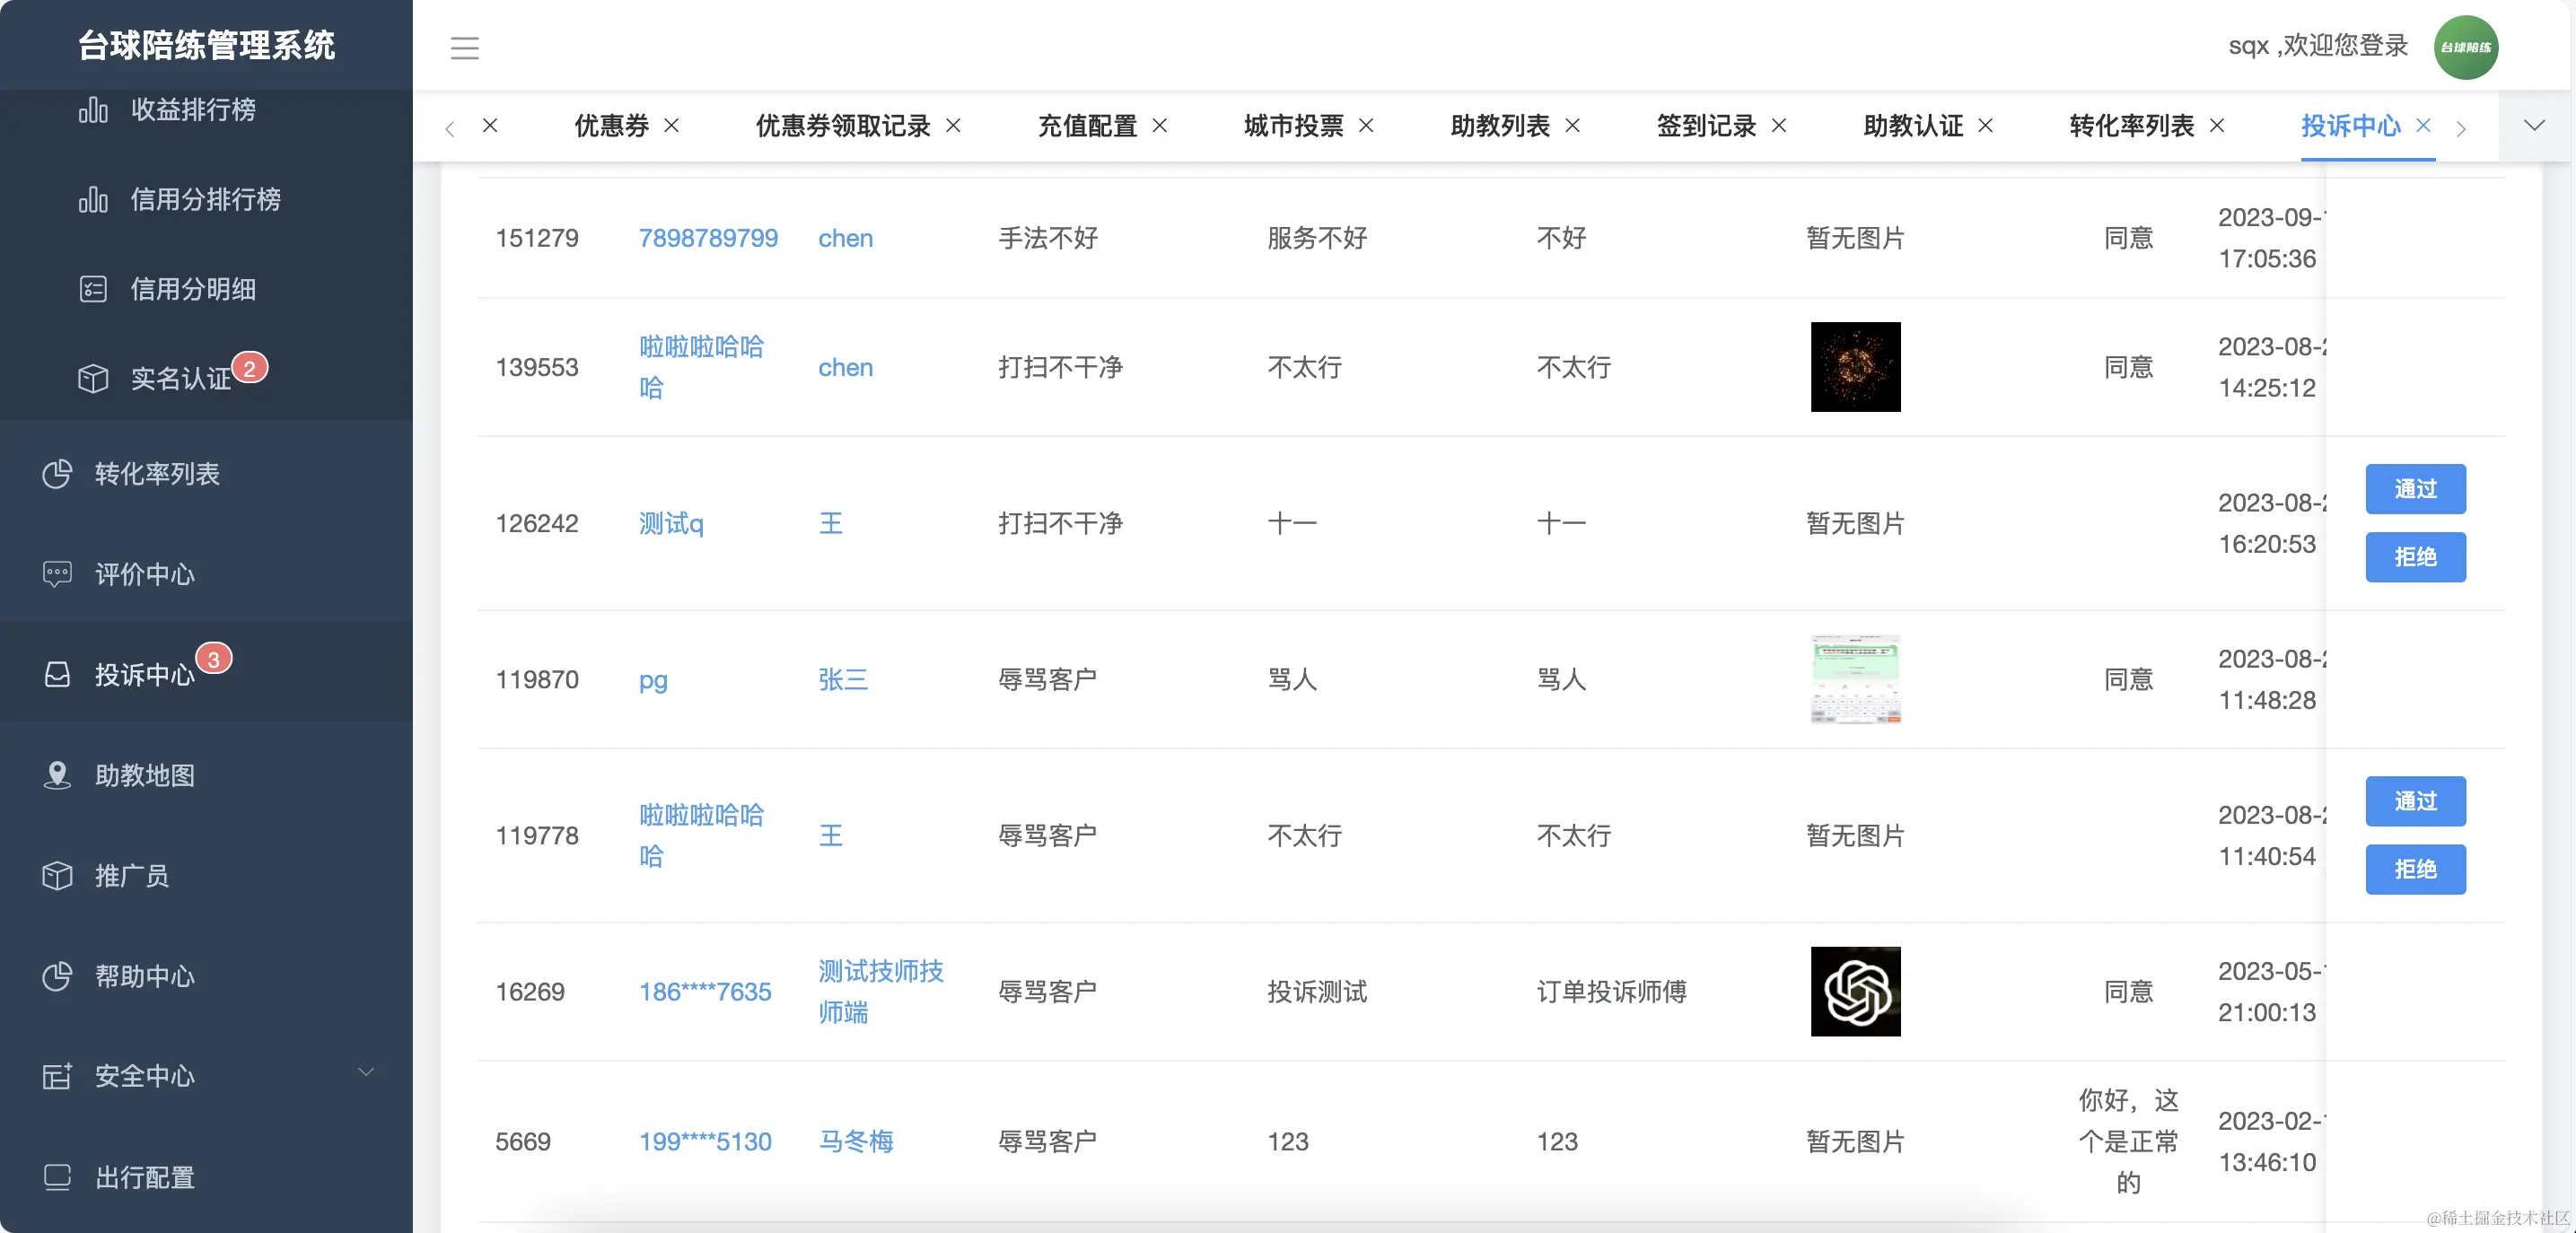Screen dimensions: 2576x1233
Task: Close the 签到记录 tab
Action: (1780, 126)
